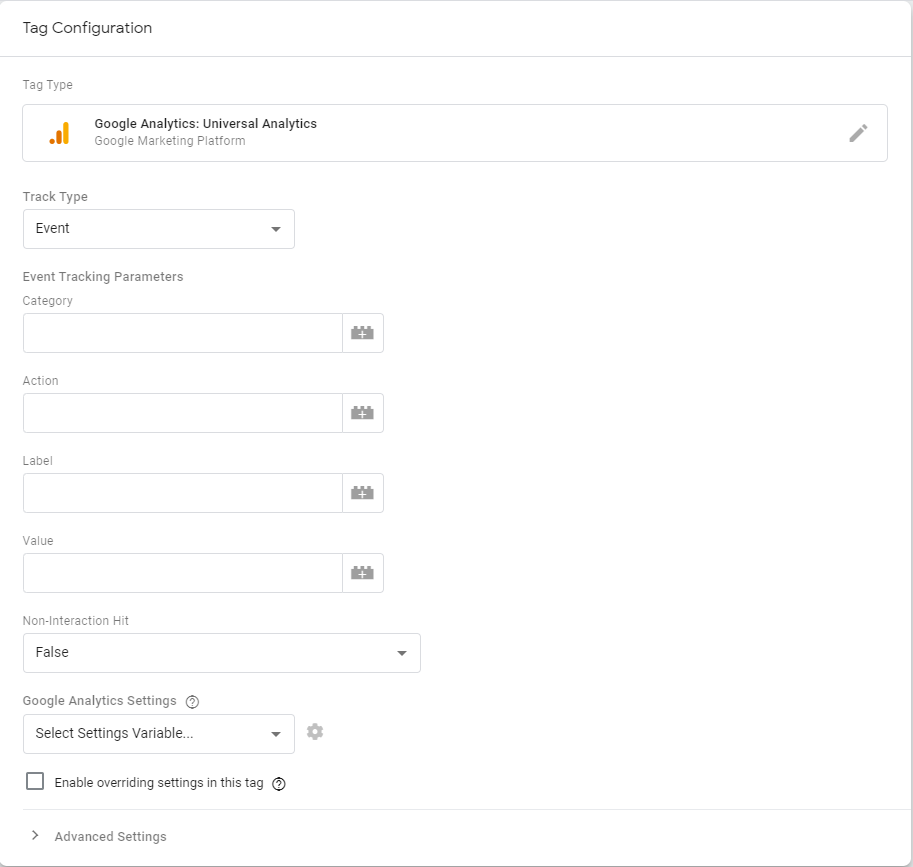Viewport: 913px width, 867px height.
Task: Focus the Label input field
Action: click(x=183, y=493)
